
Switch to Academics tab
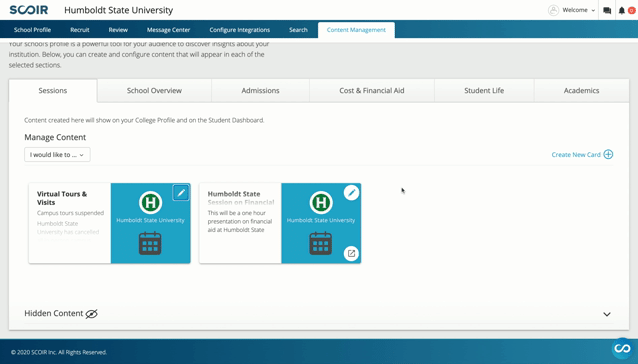click(581, 90)
